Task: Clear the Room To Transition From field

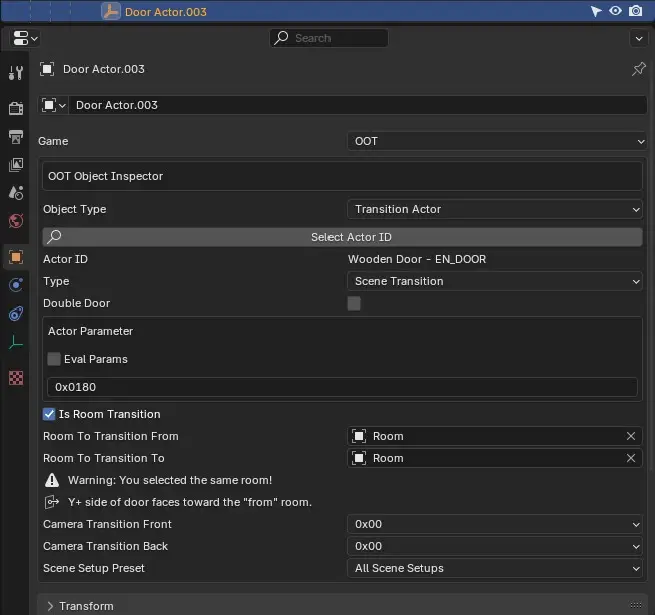Action: tap(631, 436)
